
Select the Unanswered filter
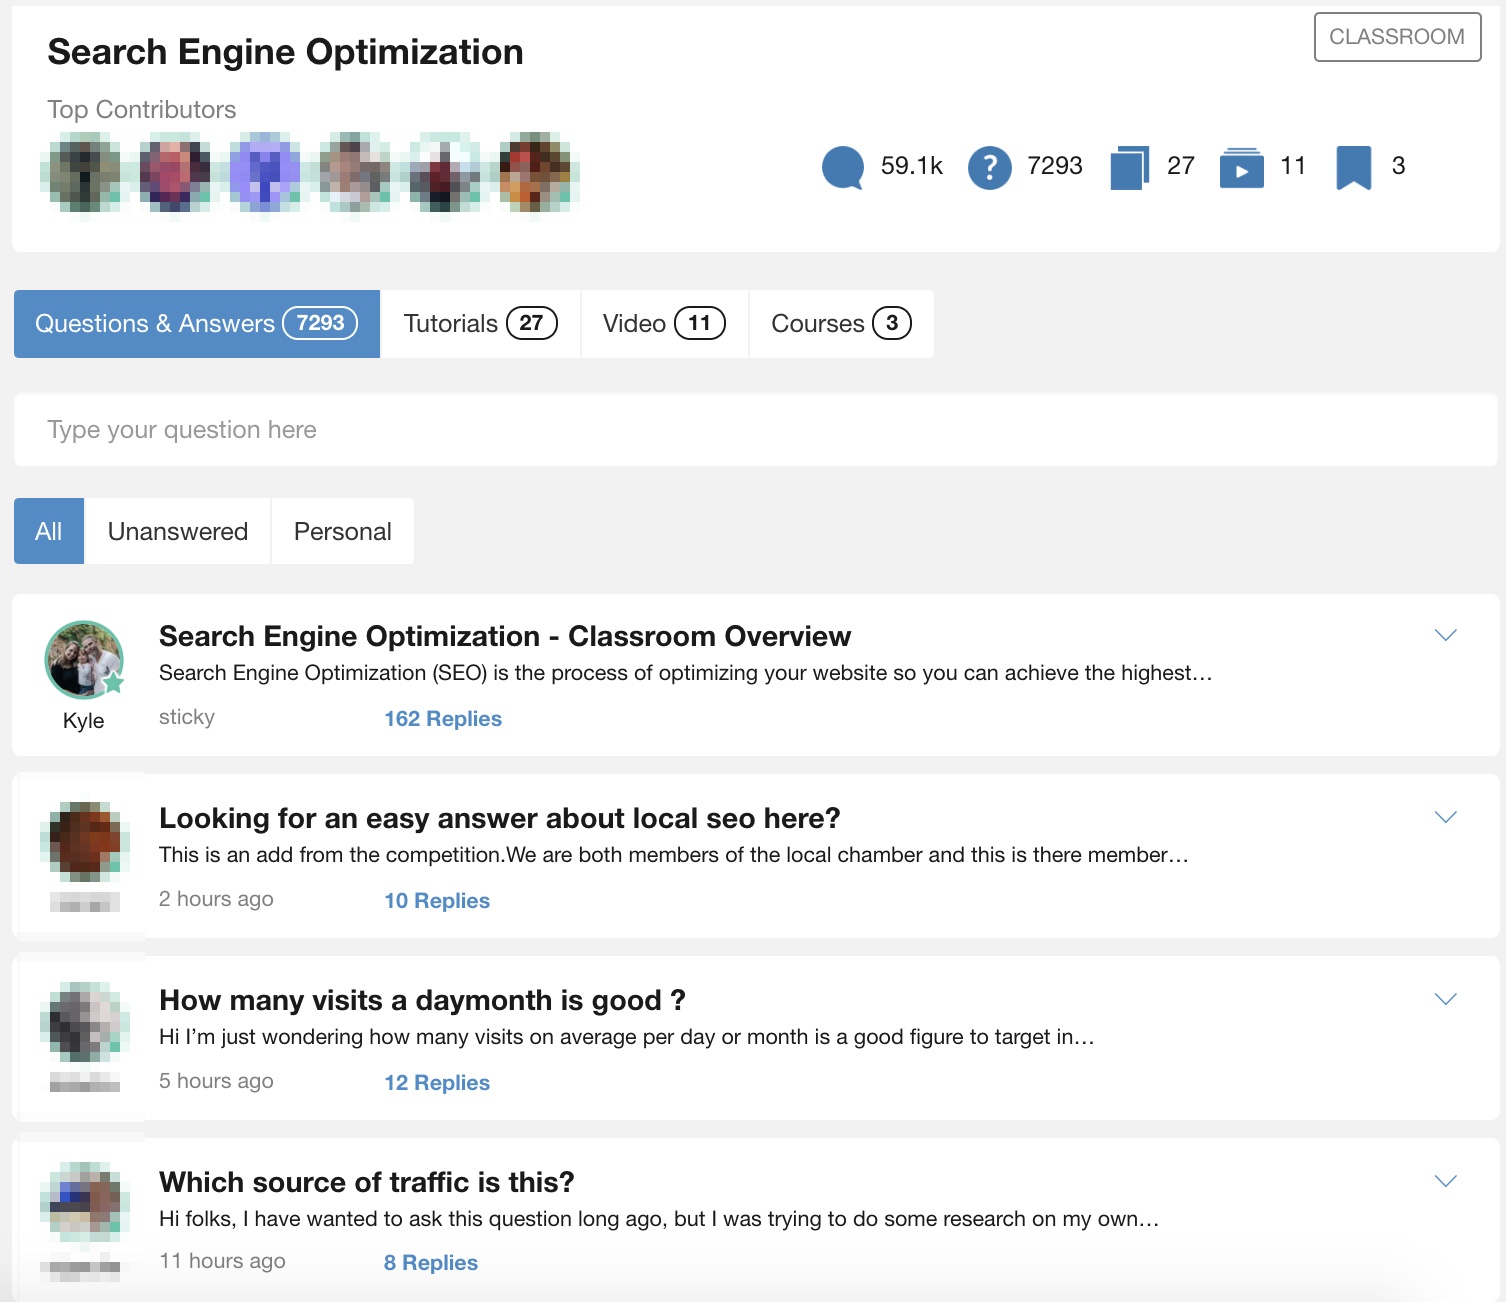point(178,531)
